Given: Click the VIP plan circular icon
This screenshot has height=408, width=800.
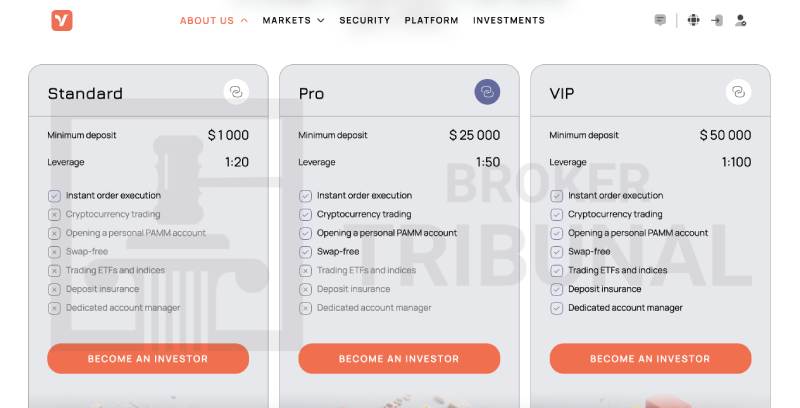Looking at the screenshot, I should tap(738, 93).
